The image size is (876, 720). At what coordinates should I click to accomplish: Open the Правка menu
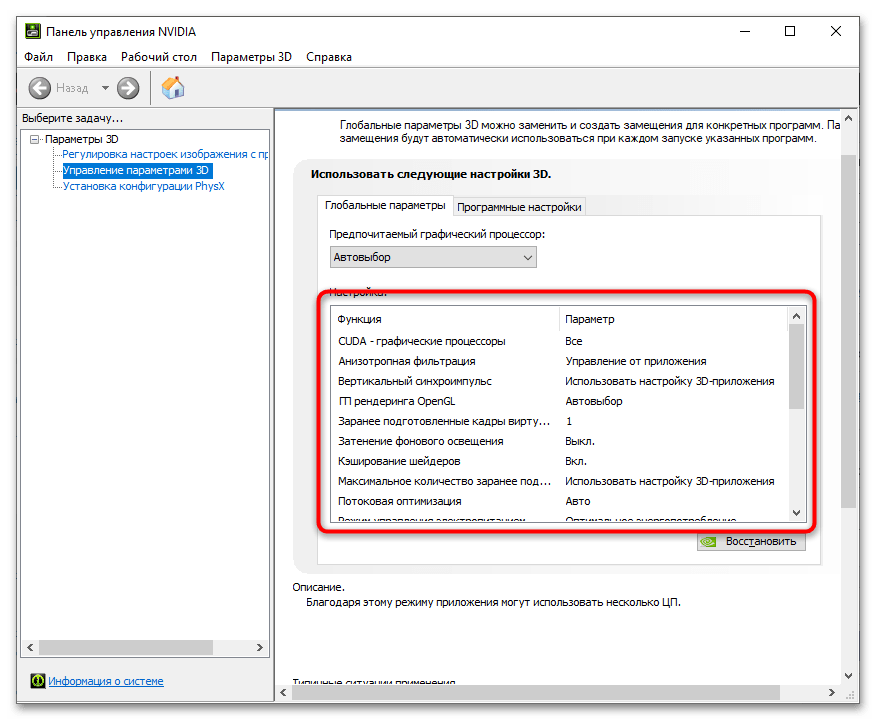[87, 57]
